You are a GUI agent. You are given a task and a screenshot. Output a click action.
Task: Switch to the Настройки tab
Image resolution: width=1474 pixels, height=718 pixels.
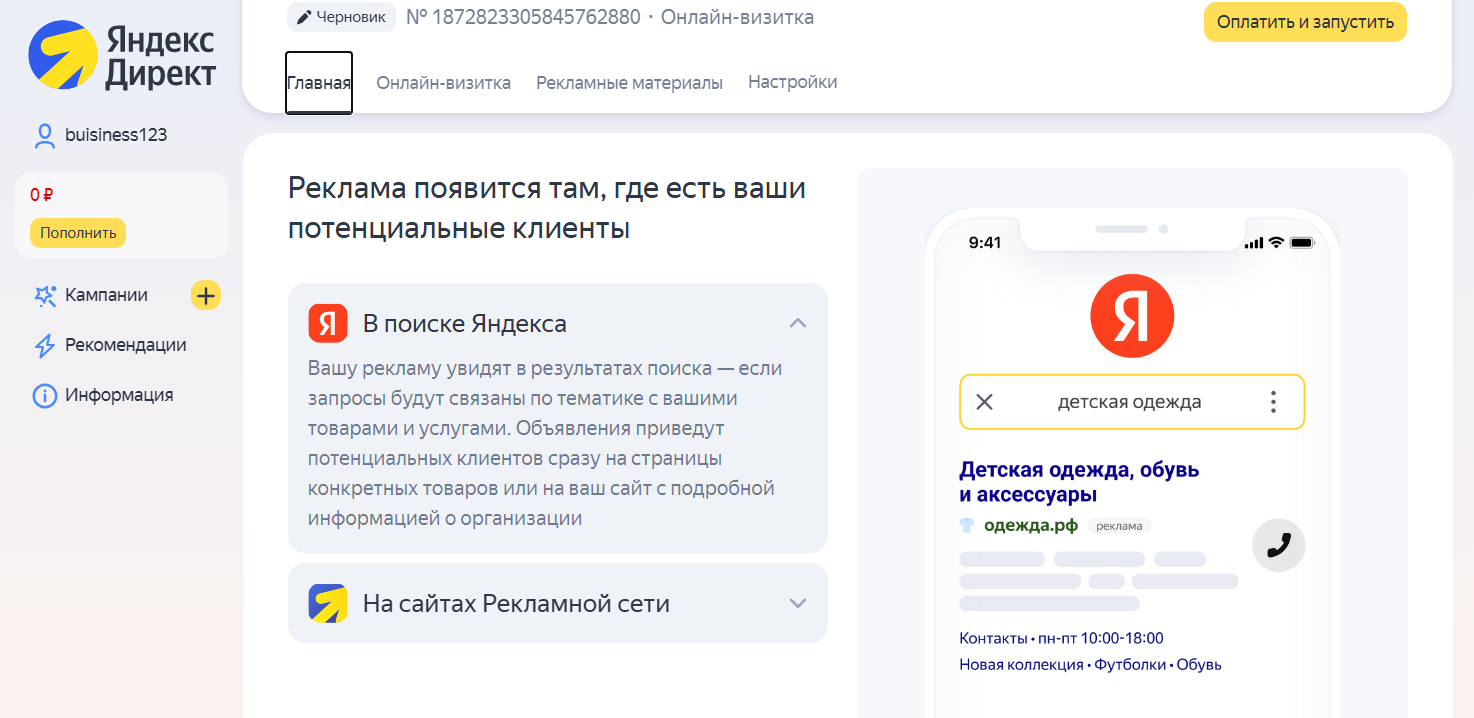(793, 82)
